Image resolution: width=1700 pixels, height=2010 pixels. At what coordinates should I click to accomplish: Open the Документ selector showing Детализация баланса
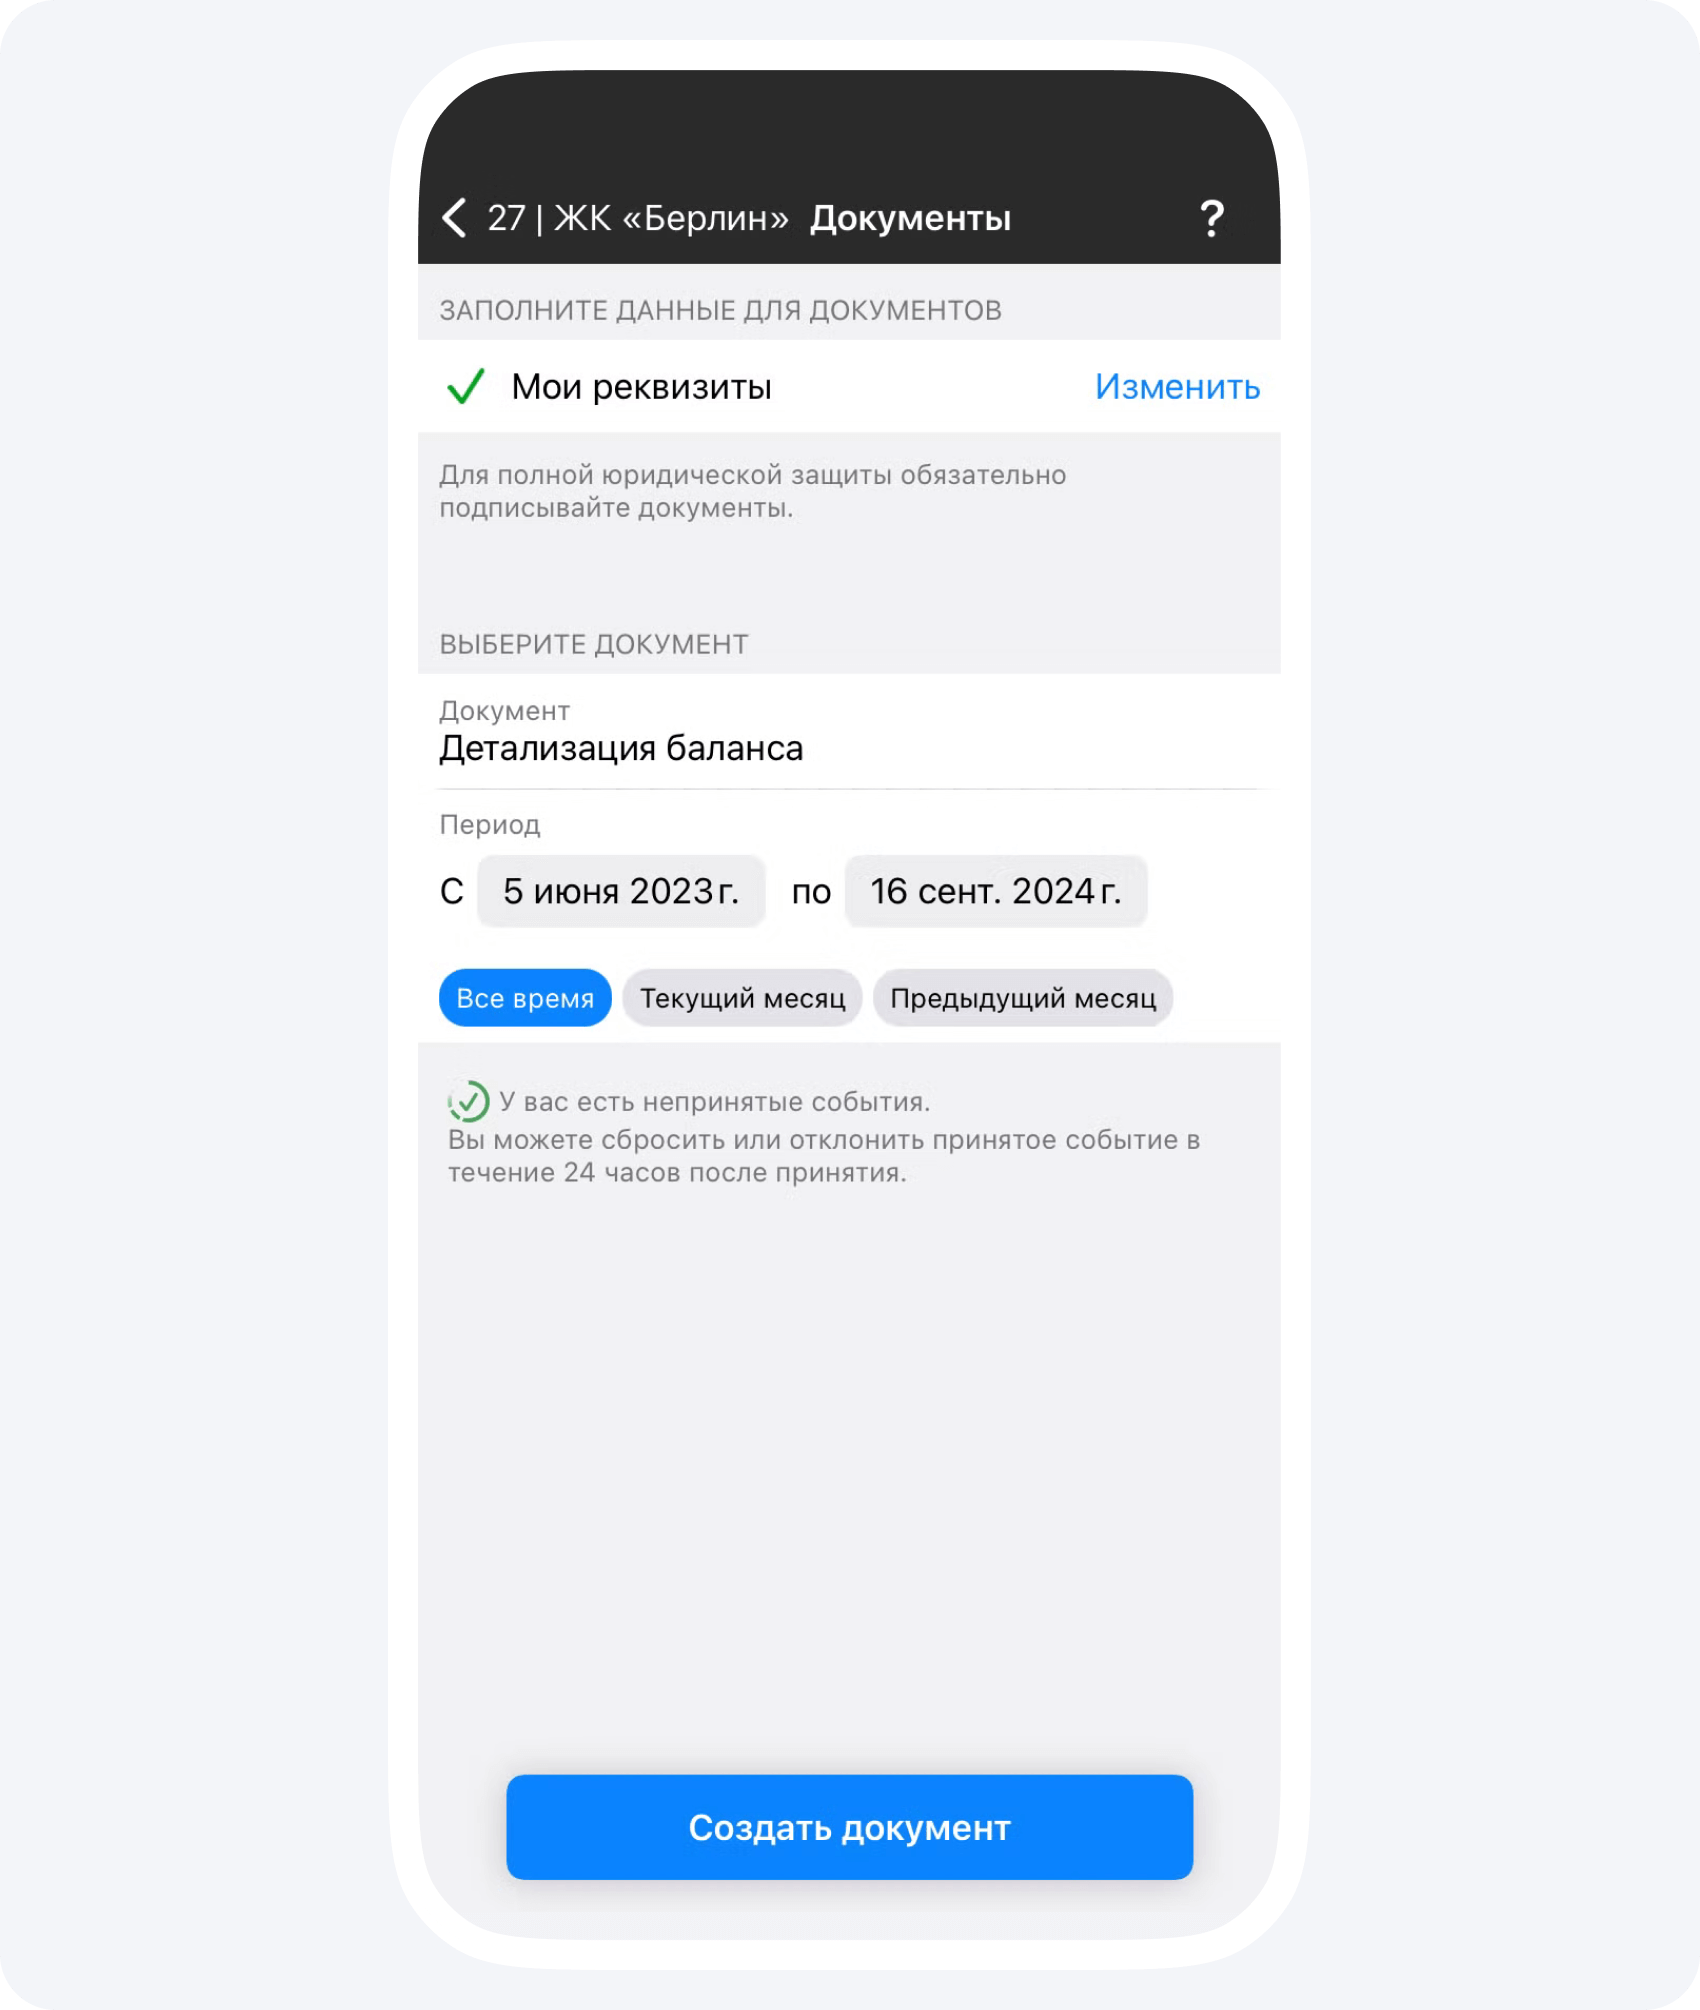849,731
